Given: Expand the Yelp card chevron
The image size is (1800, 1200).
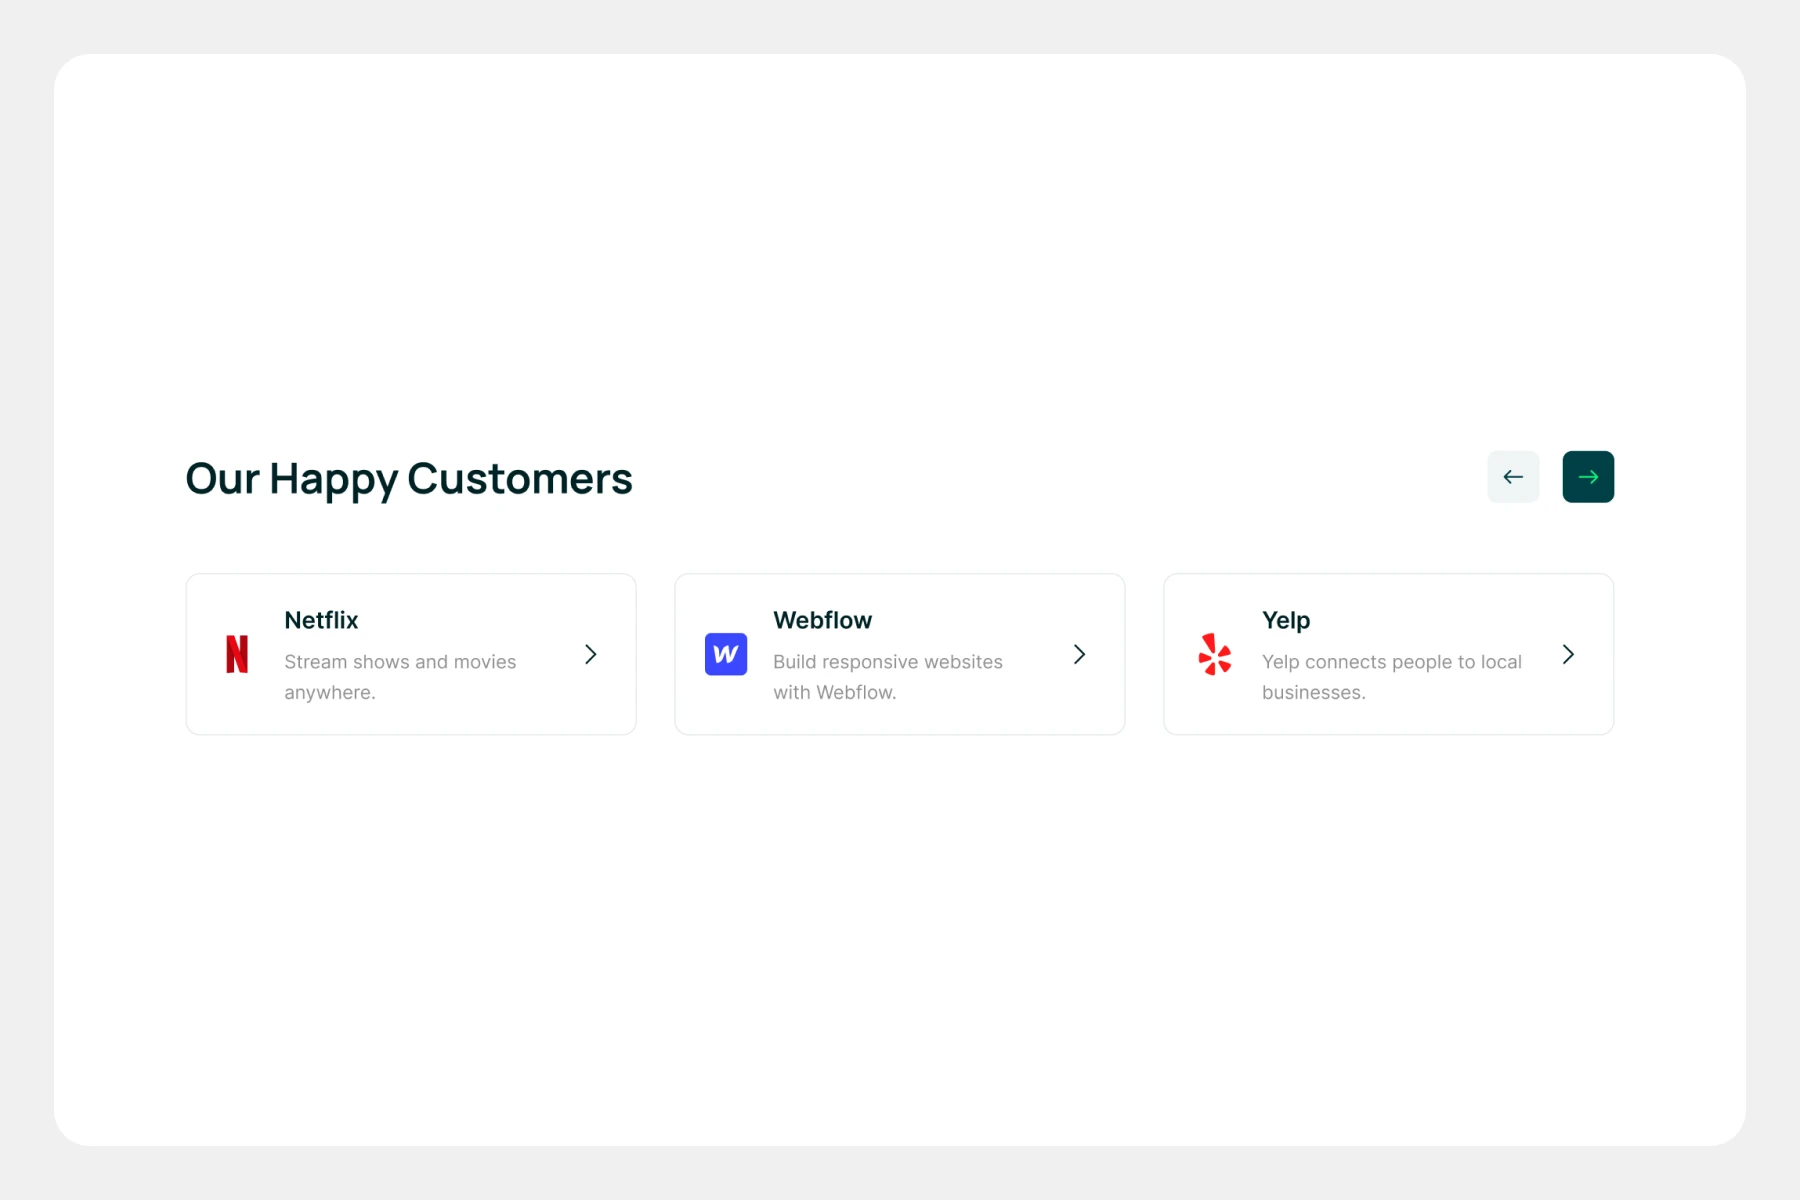Looking at the screenshot, I should 1568,655.
